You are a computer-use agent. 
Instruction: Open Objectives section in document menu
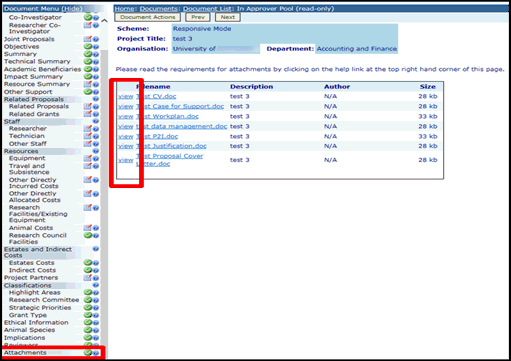[x=21, y=47]
